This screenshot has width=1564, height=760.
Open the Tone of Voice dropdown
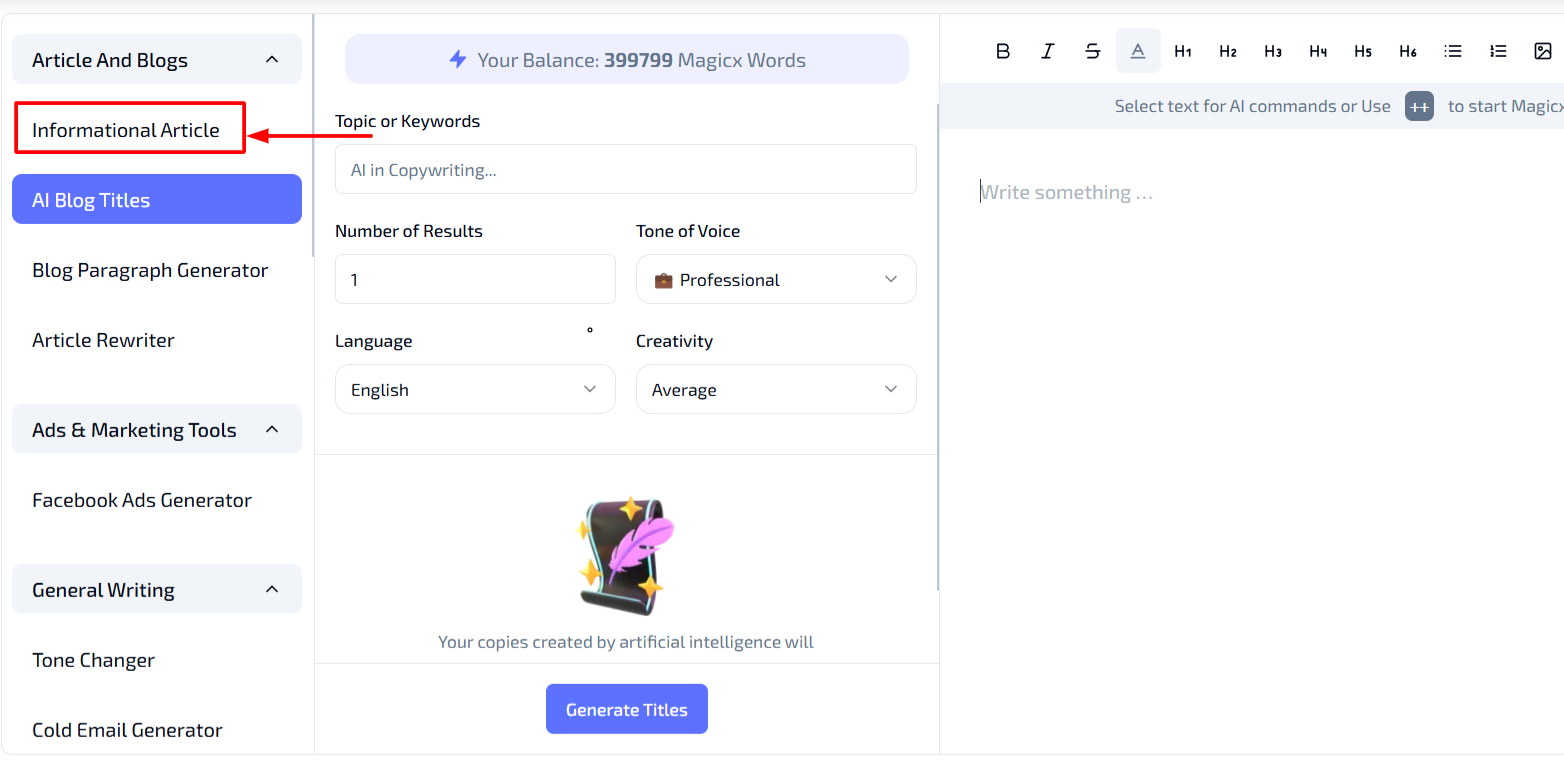click(x=776, y=279)
